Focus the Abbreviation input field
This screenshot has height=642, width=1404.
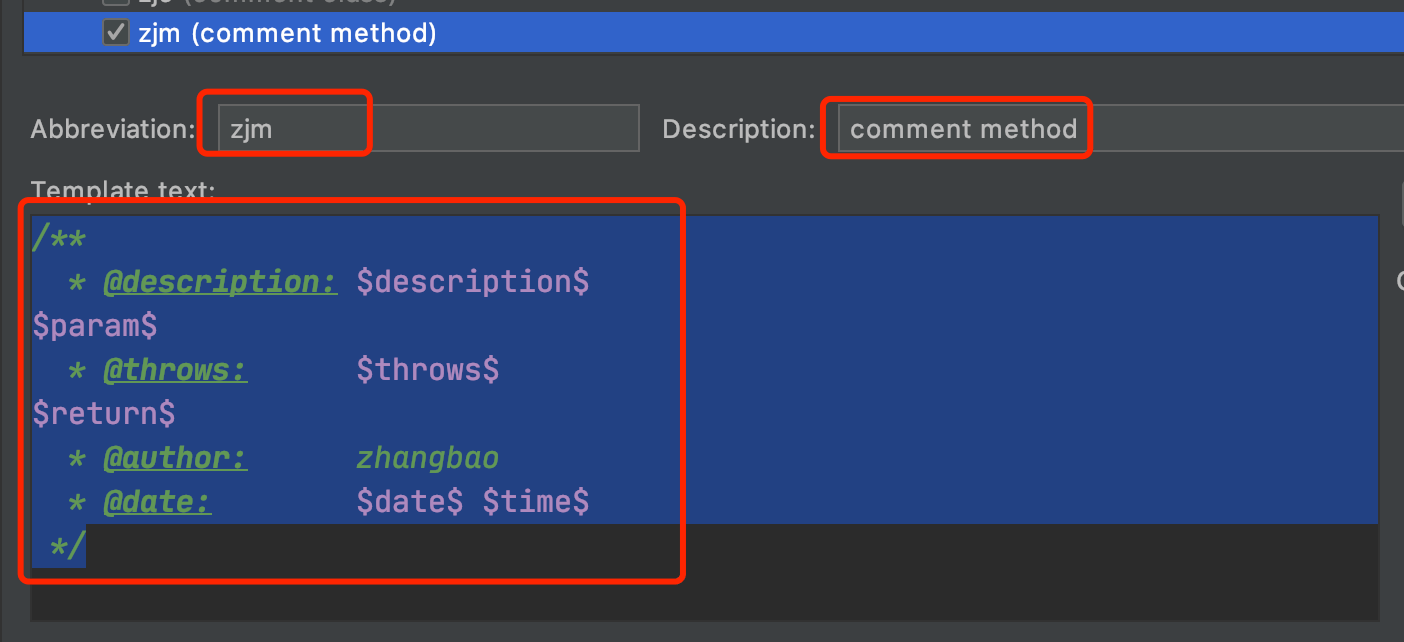pos(428,129)
